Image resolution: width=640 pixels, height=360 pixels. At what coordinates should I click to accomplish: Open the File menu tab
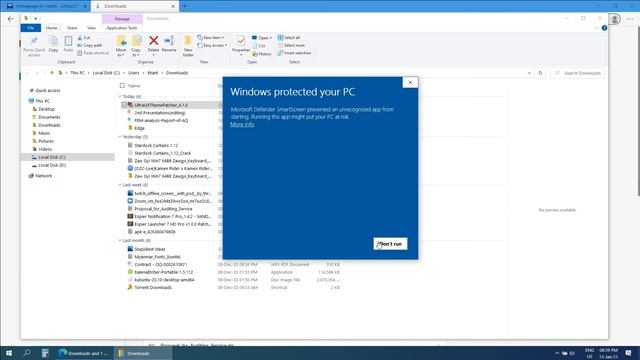(x=31, y=28)
